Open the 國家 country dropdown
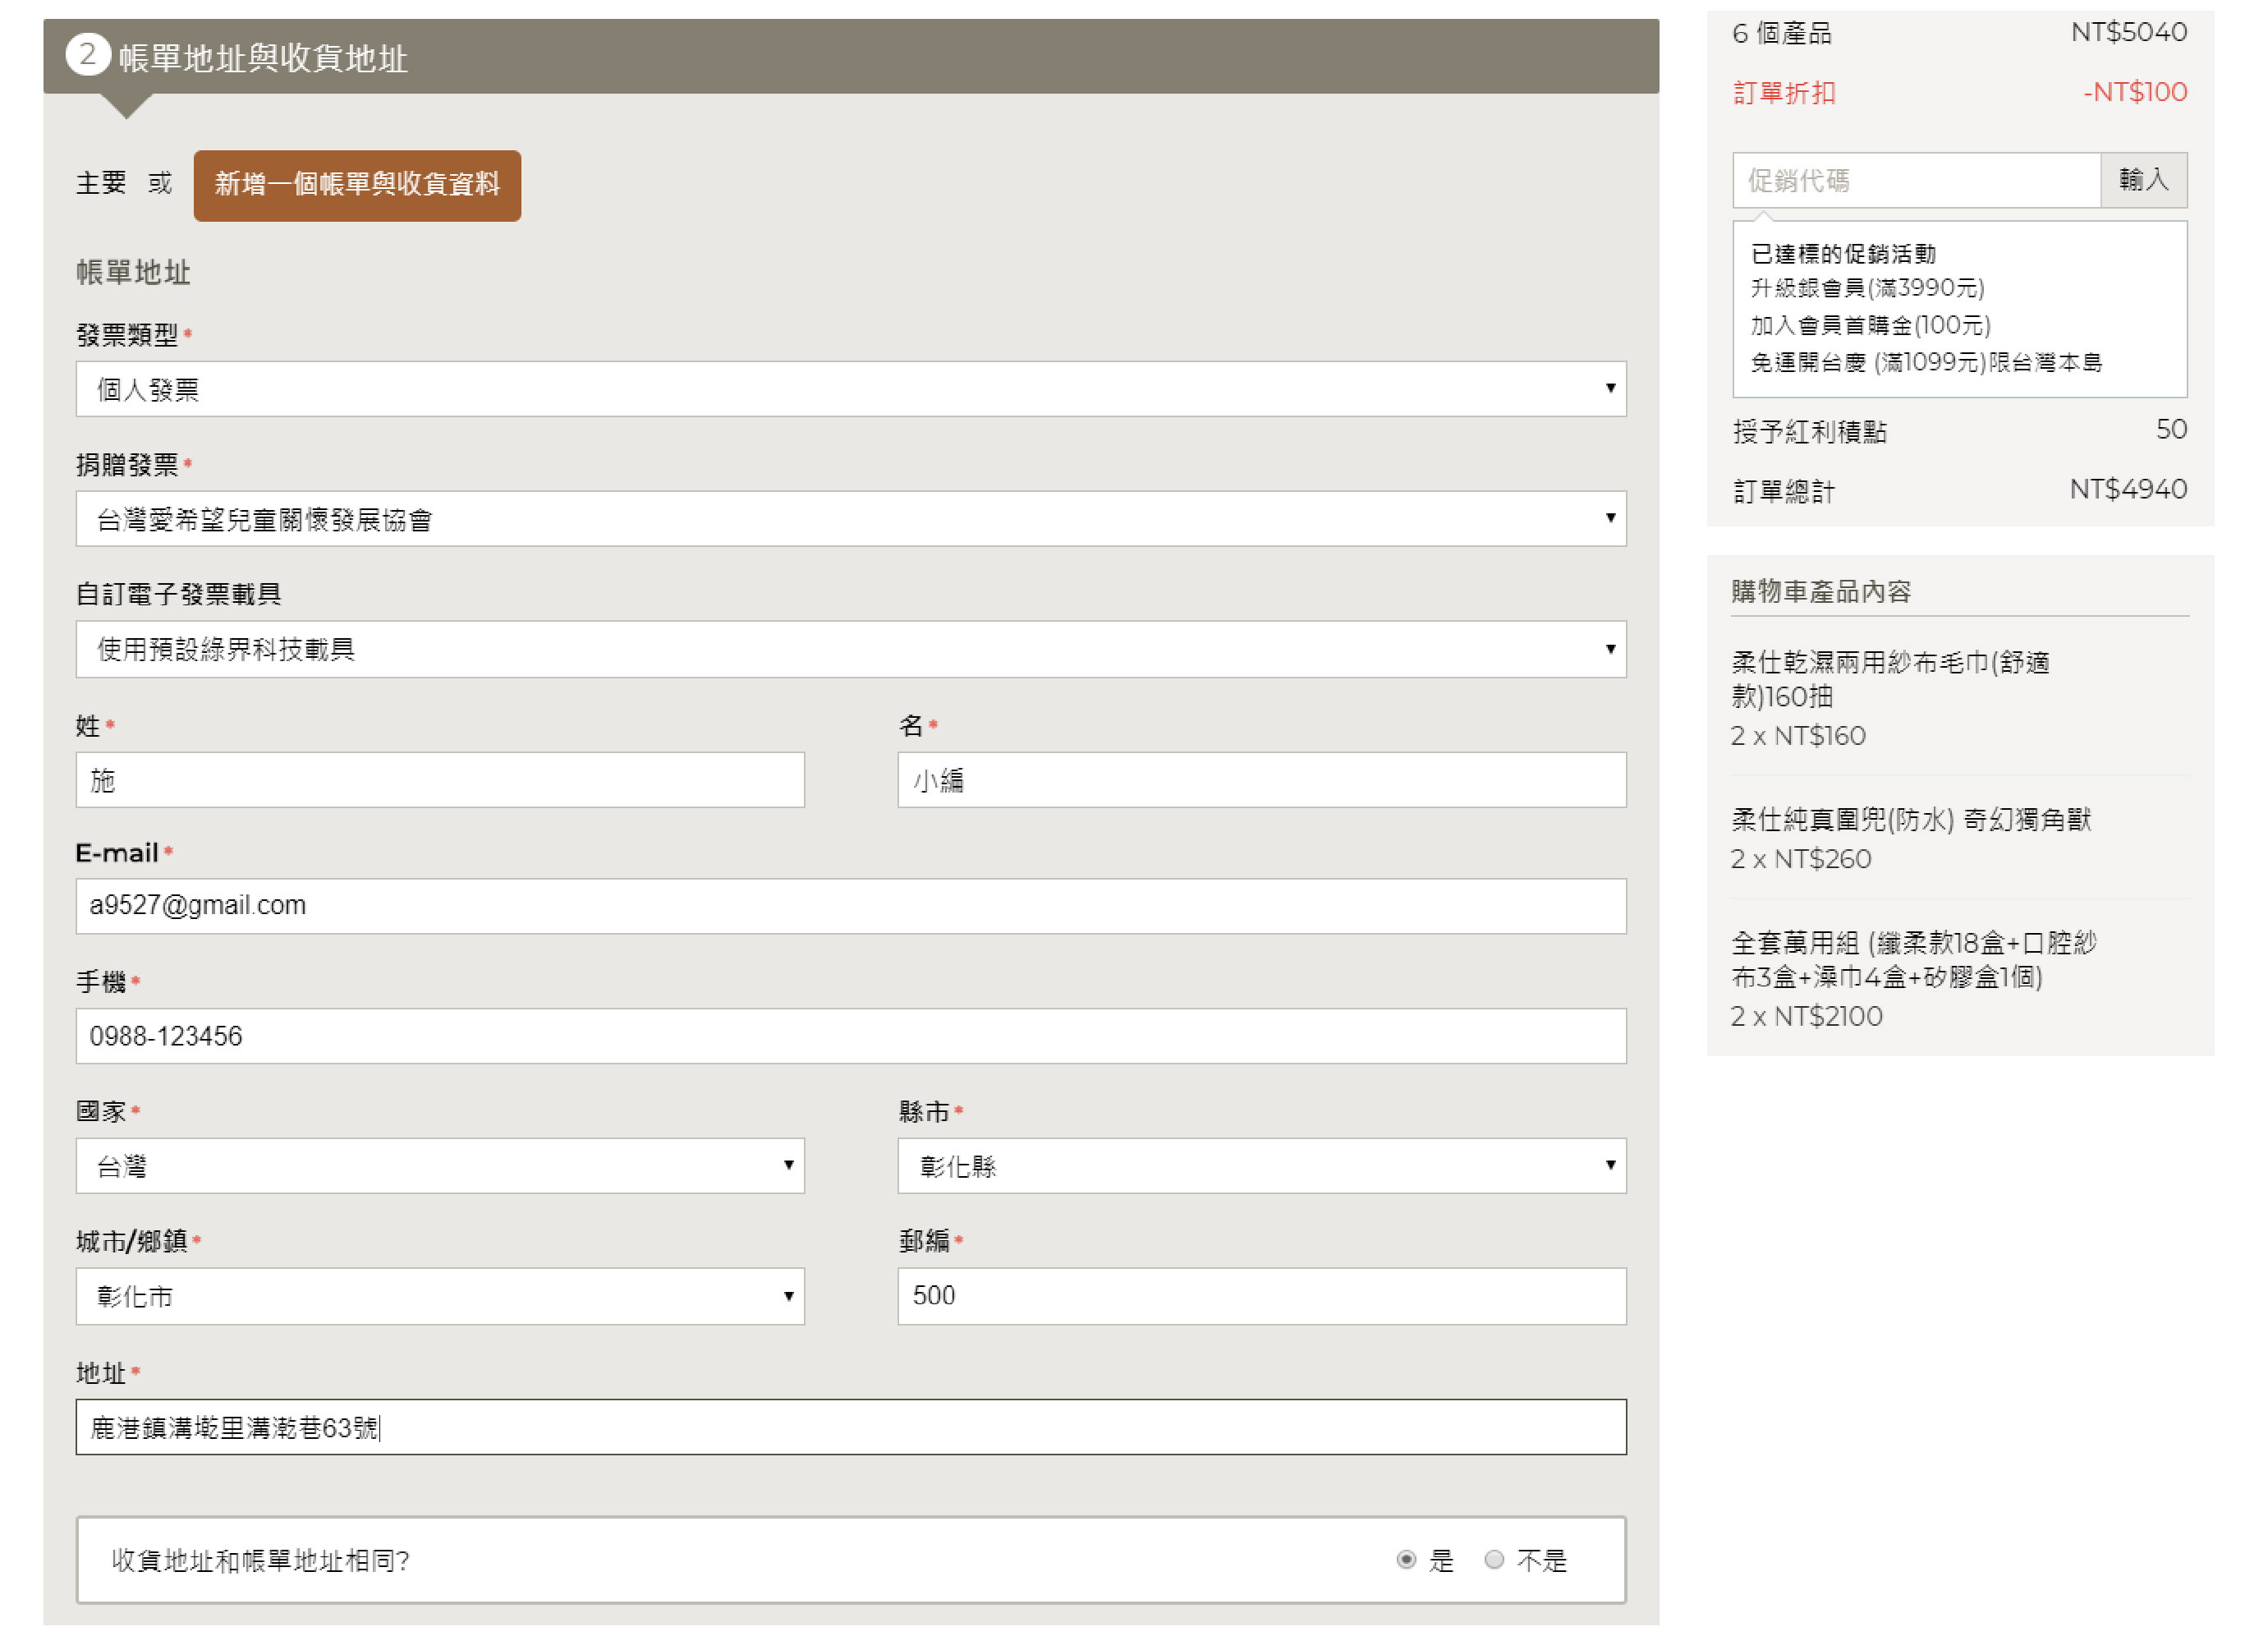The height and width of the screenshot is (1627, 2268). coord(440,1166)
